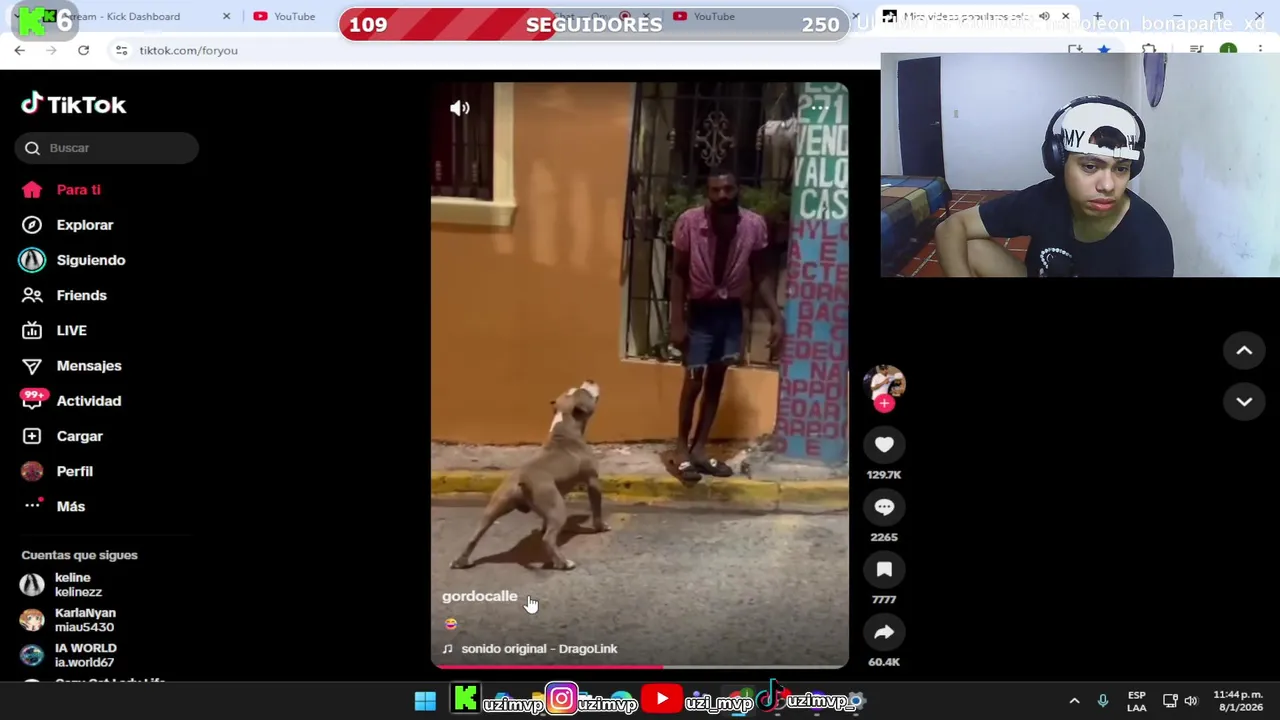The height and width of the screenshot is (720, 1280).
Task: Click the 2265 comments count
Action: tap(884, 537)
